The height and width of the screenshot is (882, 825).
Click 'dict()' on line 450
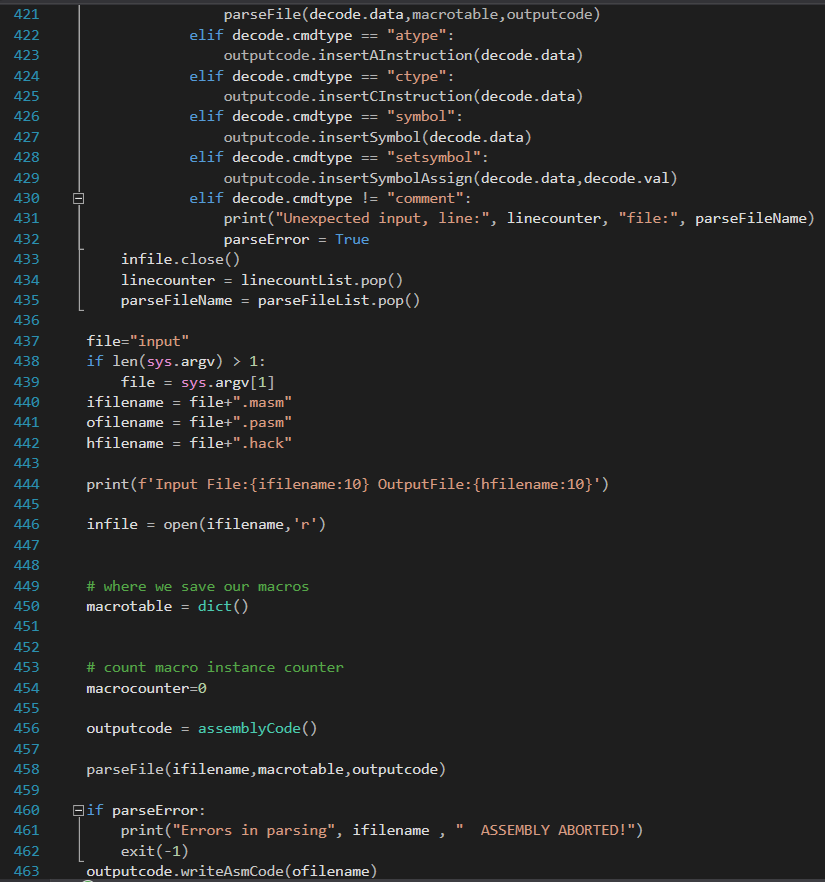coord(223,606)
